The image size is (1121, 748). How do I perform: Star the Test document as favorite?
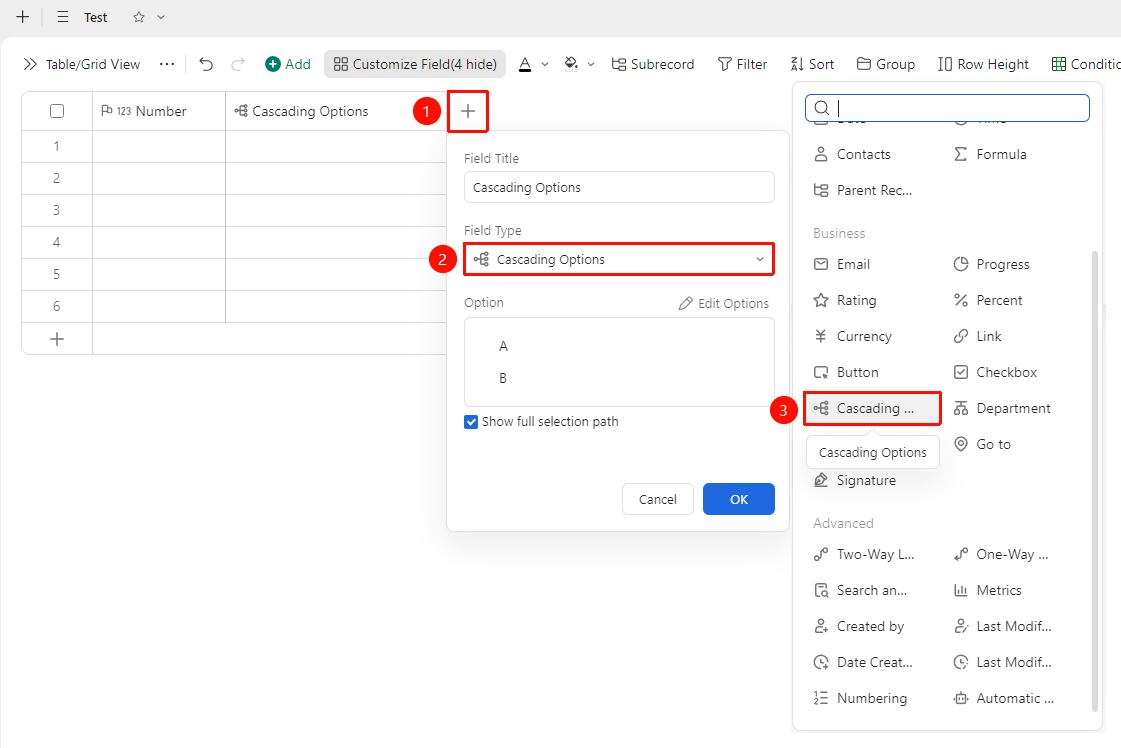point(139,17)
